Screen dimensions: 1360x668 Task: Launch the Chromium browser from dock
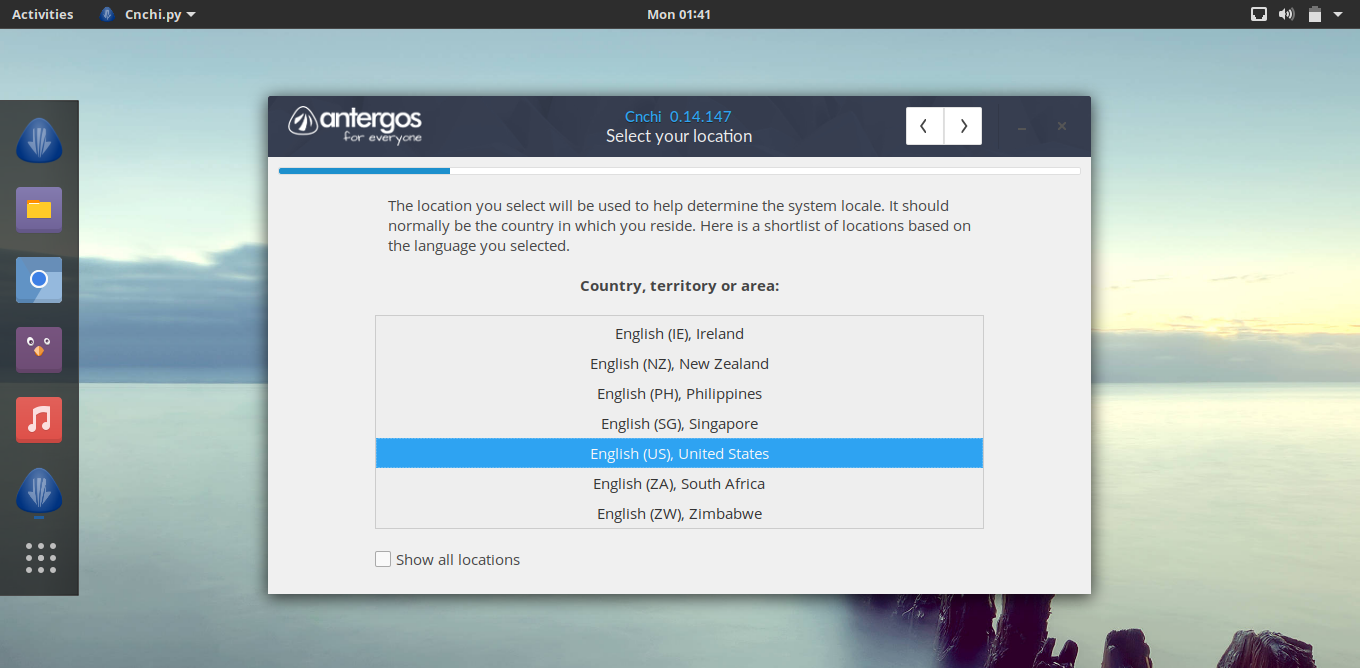pyautogui.click(x=39, y=280)
